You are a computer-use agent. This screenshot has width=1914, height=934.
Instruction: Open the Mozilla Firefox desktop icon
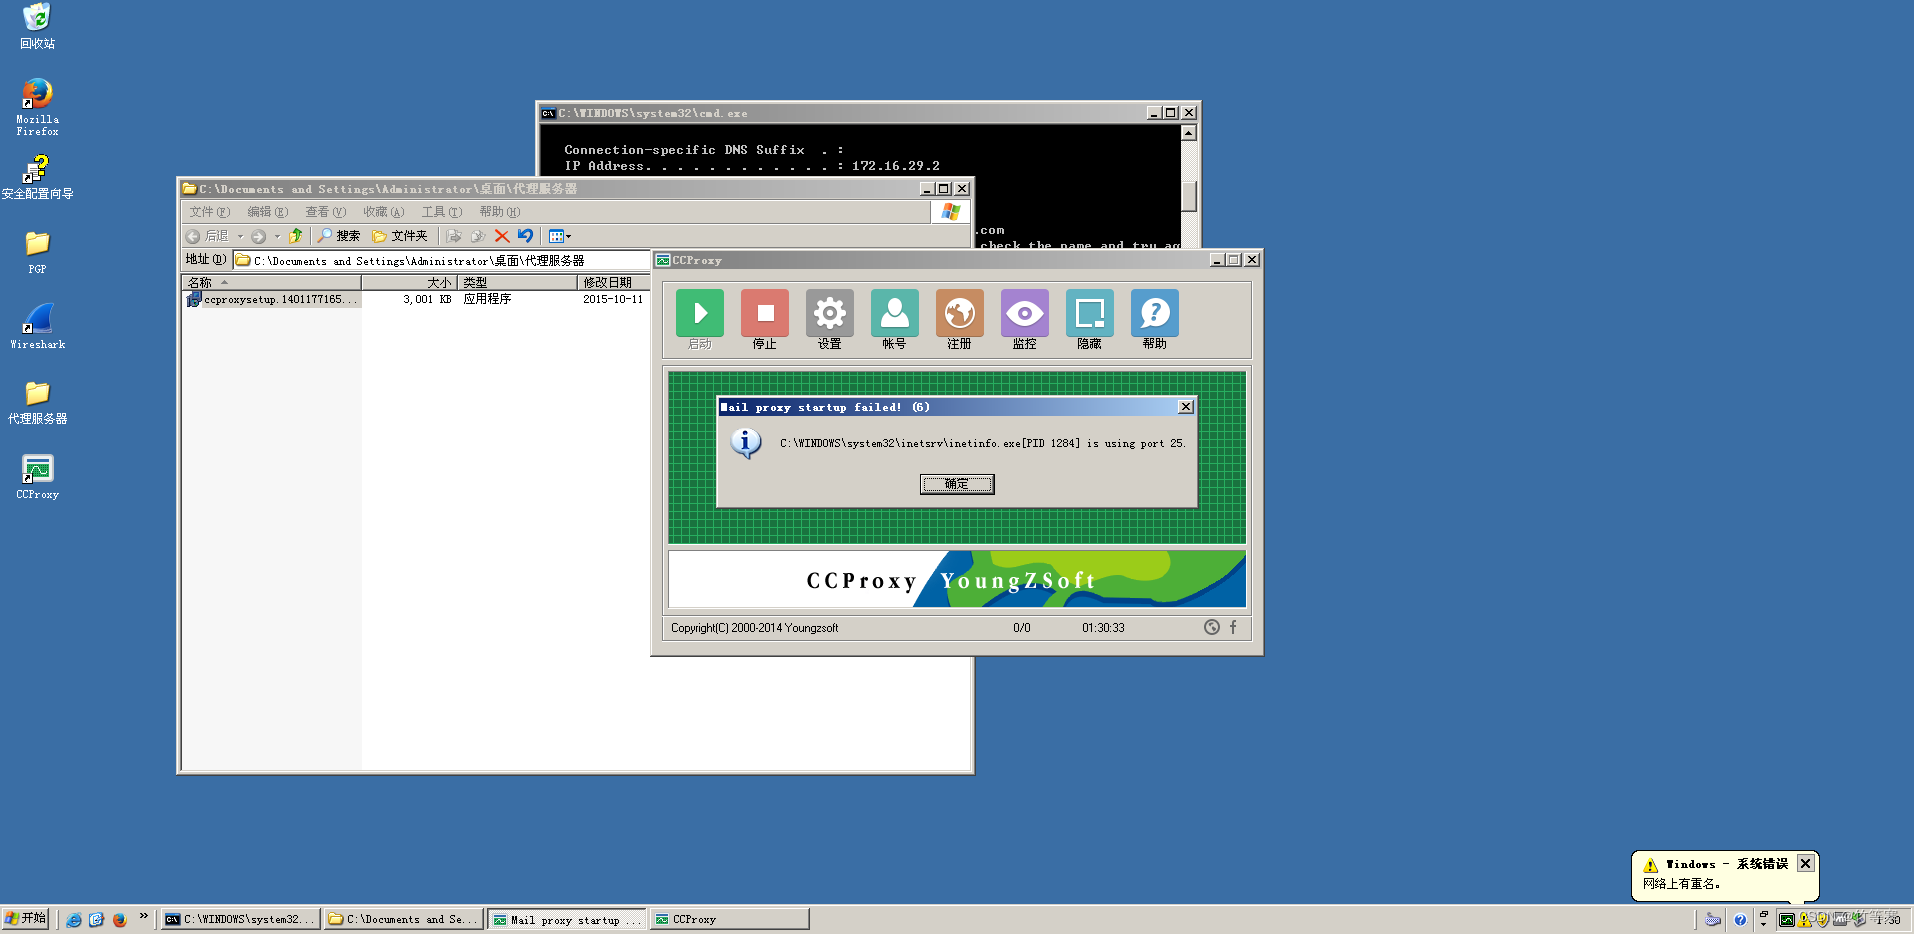tap(37, 107)
